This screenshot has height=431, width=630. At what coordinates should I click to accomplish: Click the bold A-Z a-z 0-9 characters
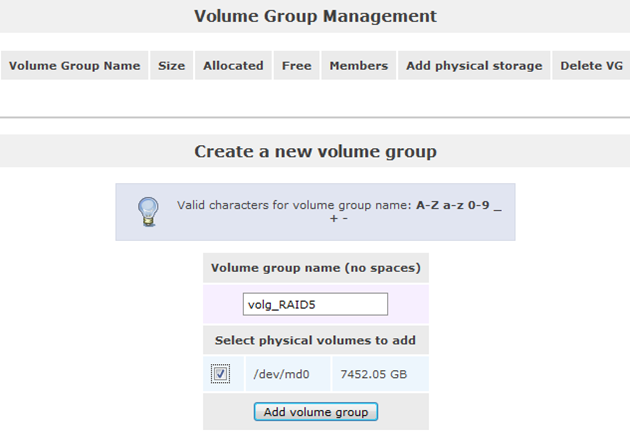point(453,205)
